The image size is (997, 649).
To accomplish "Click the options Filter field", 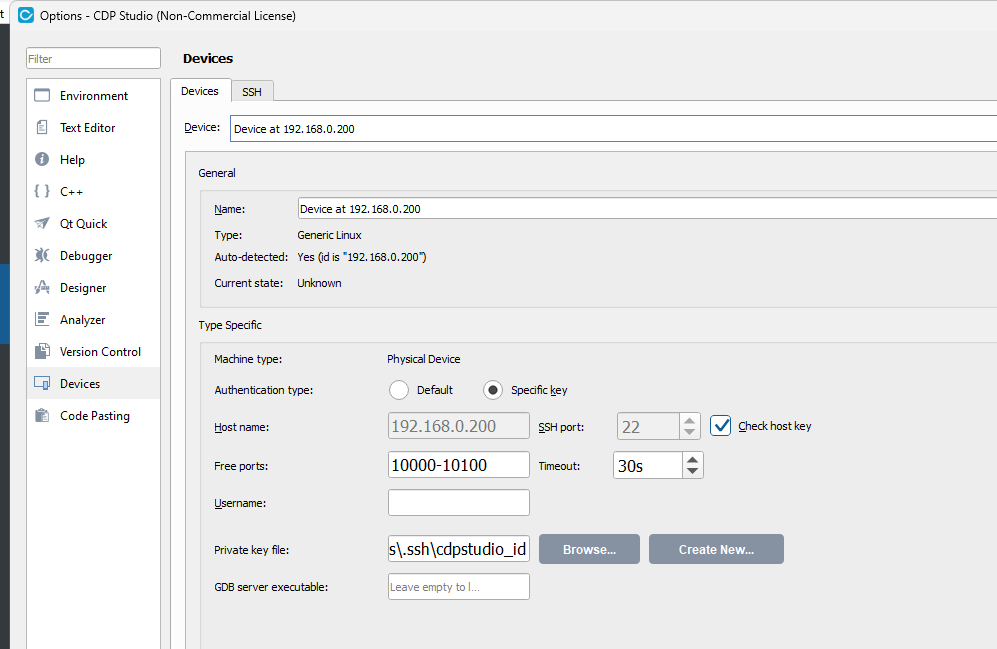I will coord(93,58).
